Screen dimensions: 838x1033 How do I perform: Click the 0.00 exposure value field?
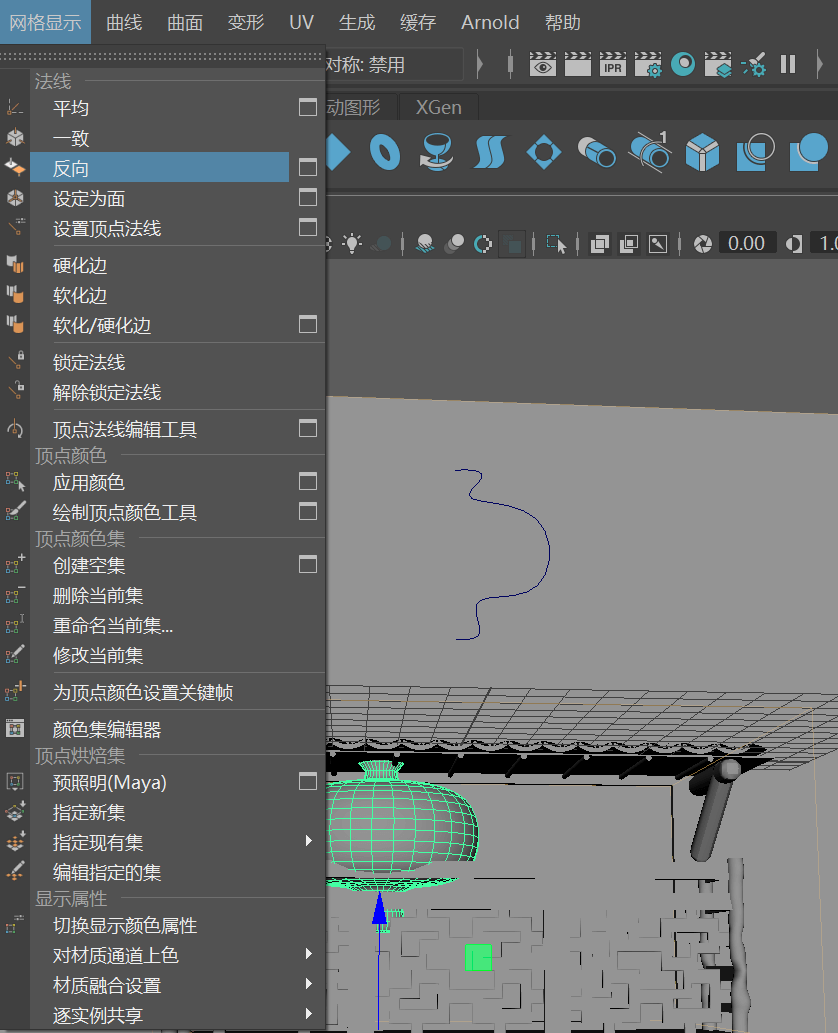click(746, 244)
